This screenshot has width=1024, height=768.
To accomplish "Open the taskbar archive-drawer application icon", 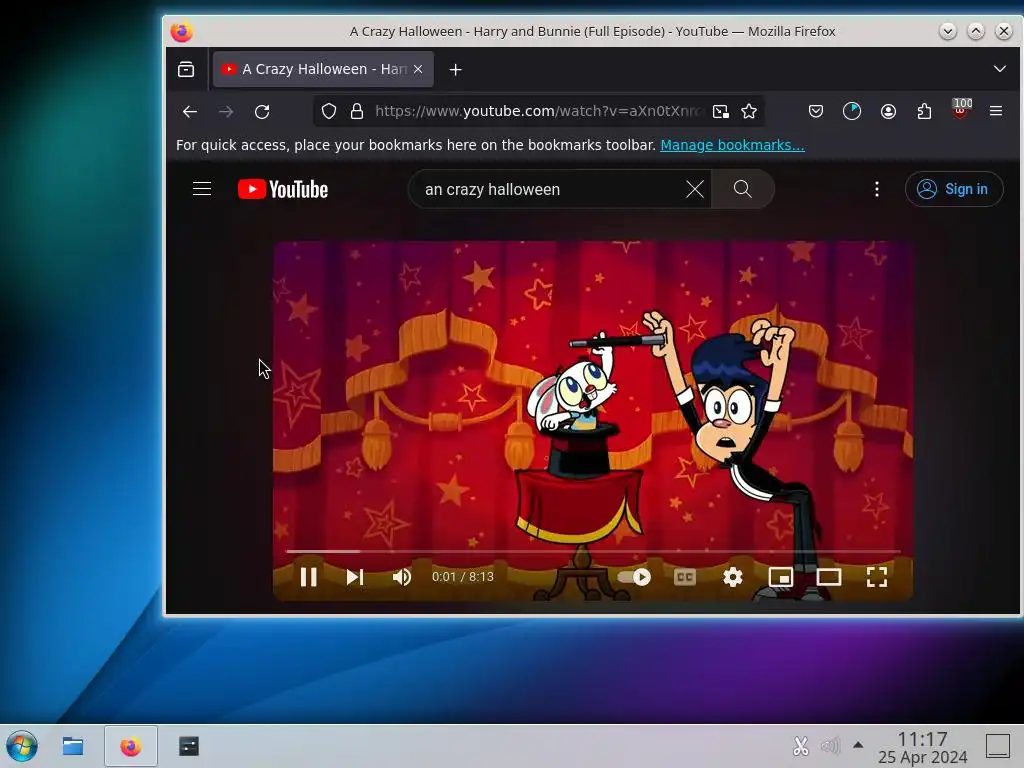I will 189,746.
